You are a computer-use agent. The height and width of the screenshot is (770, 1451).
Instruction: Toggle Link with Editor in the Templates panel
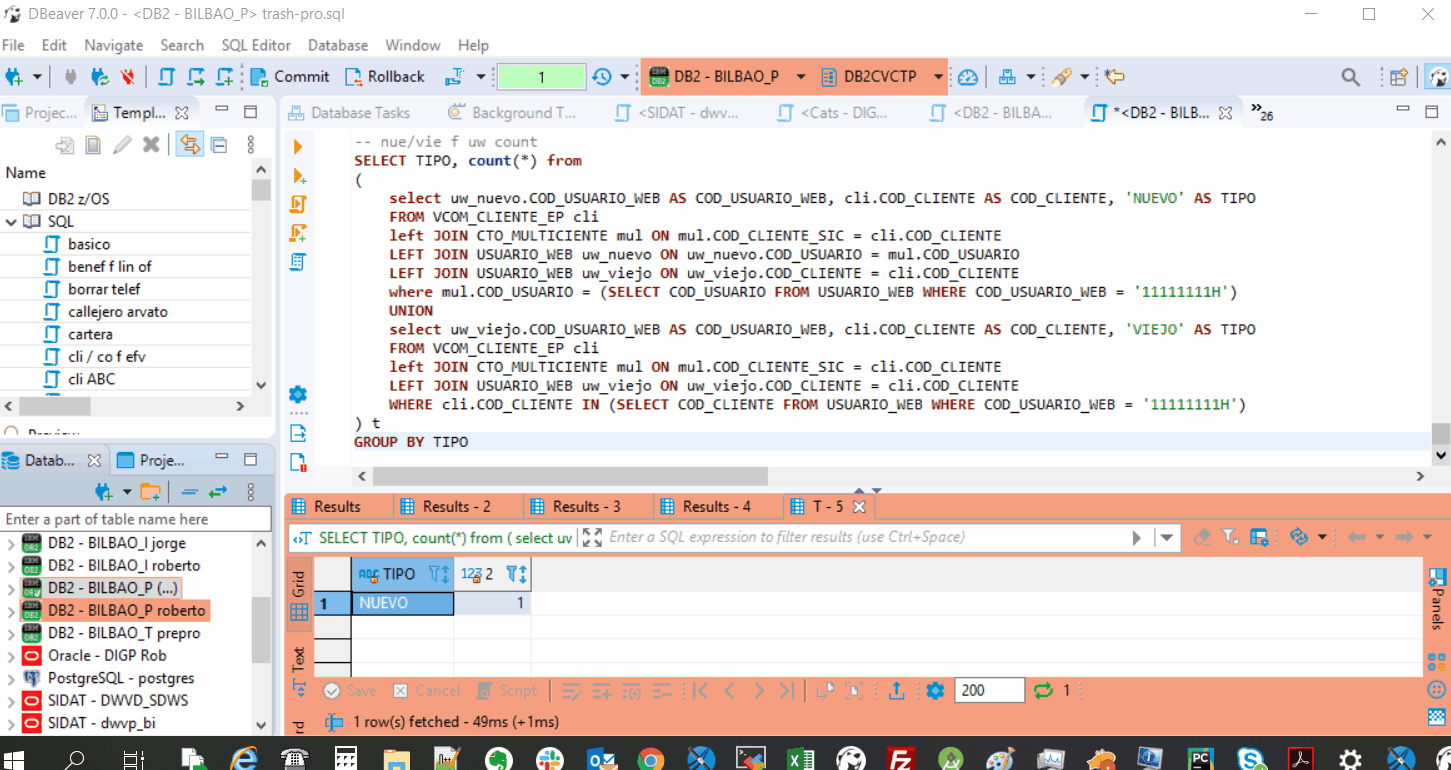point(189,145)
